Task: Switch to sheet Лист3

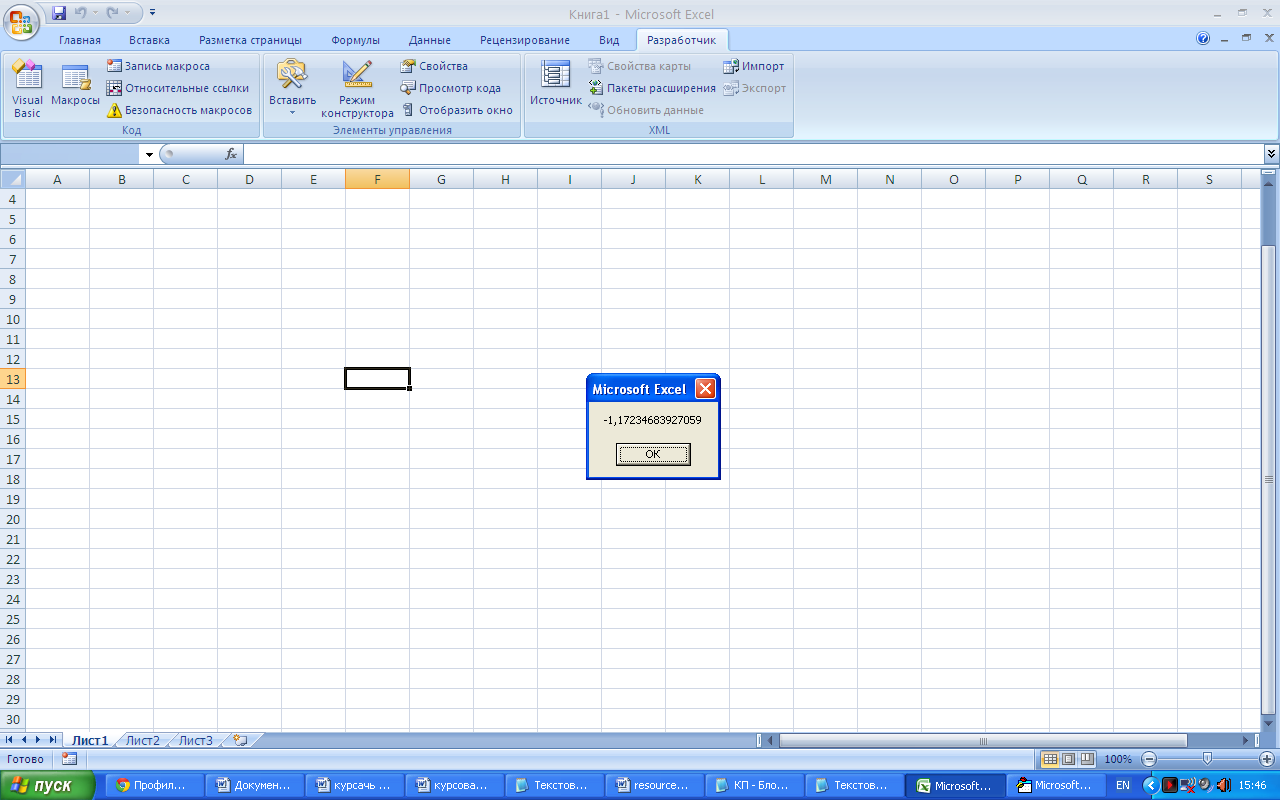Action: pyautogui.click(x=196, y=741)
